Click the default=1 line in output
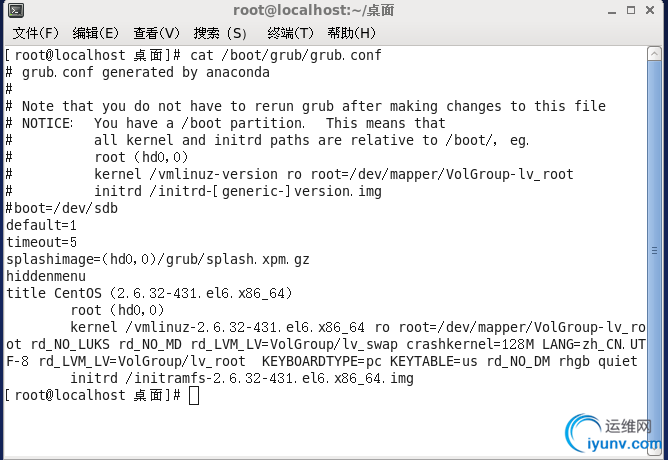Image resolution: width=668 pixels, height=460 pixels. click(41, 225)
